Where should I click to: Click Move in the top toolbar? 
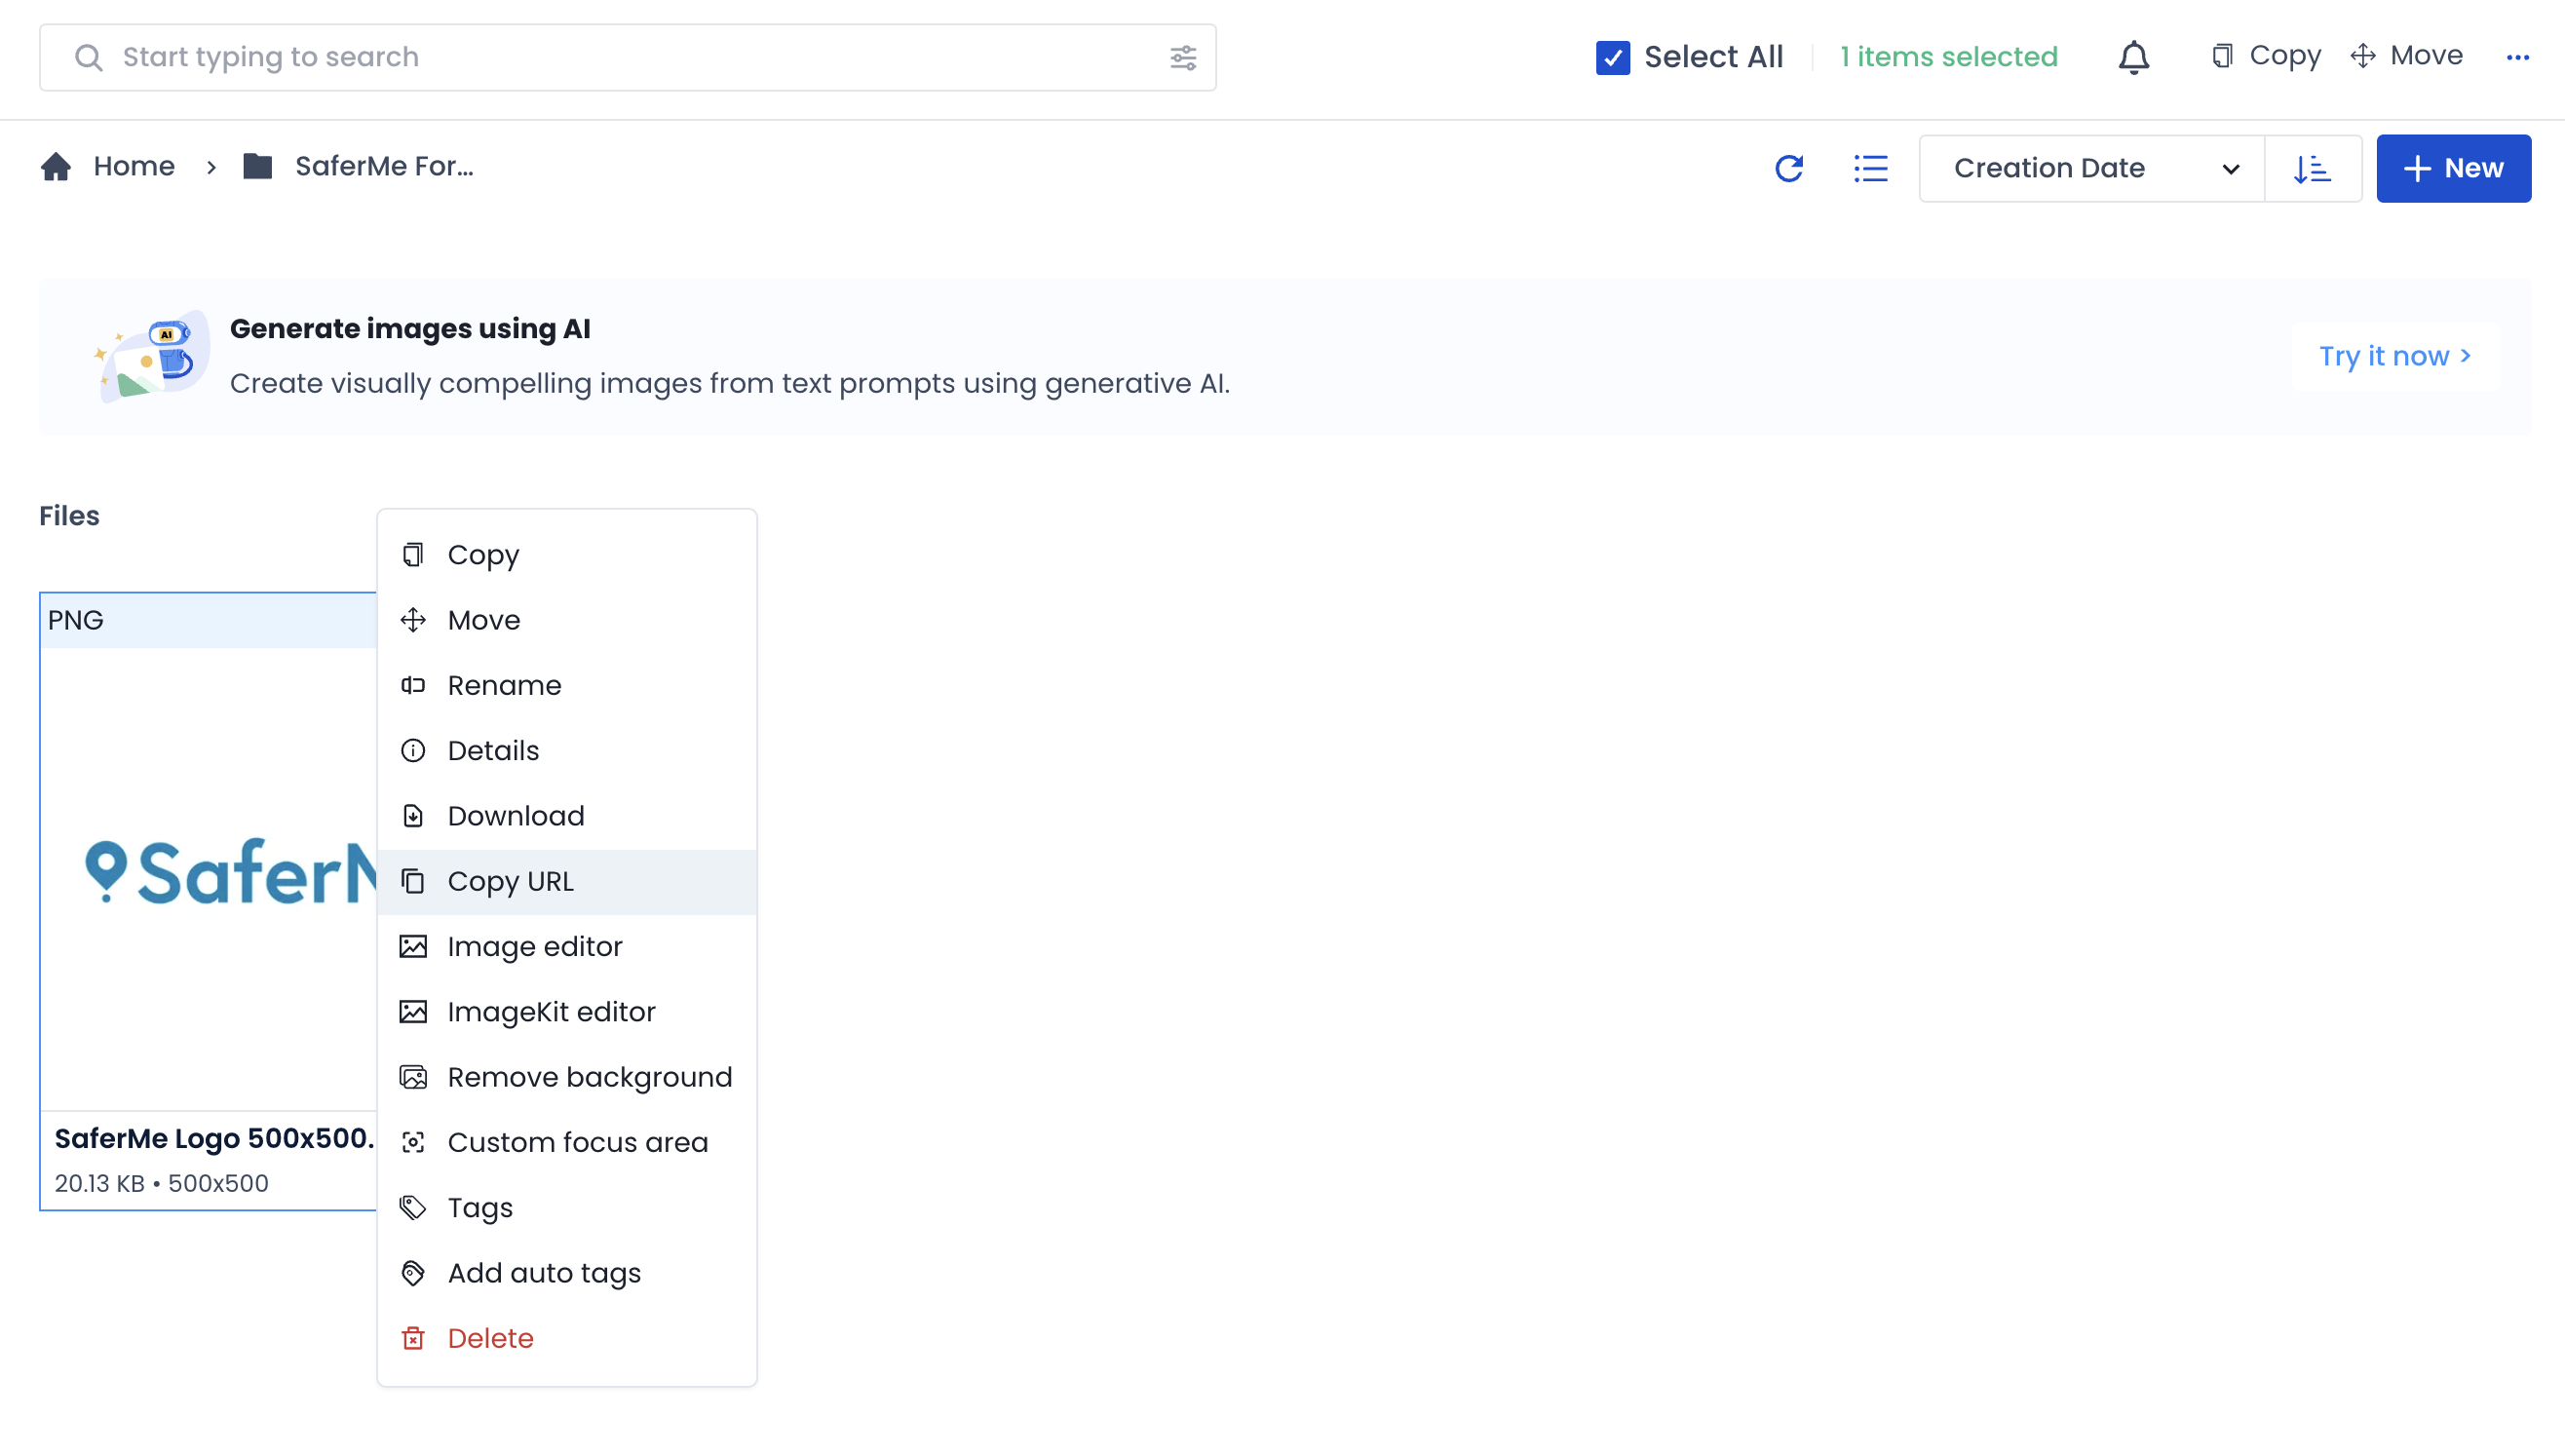tap(2406, 56)
